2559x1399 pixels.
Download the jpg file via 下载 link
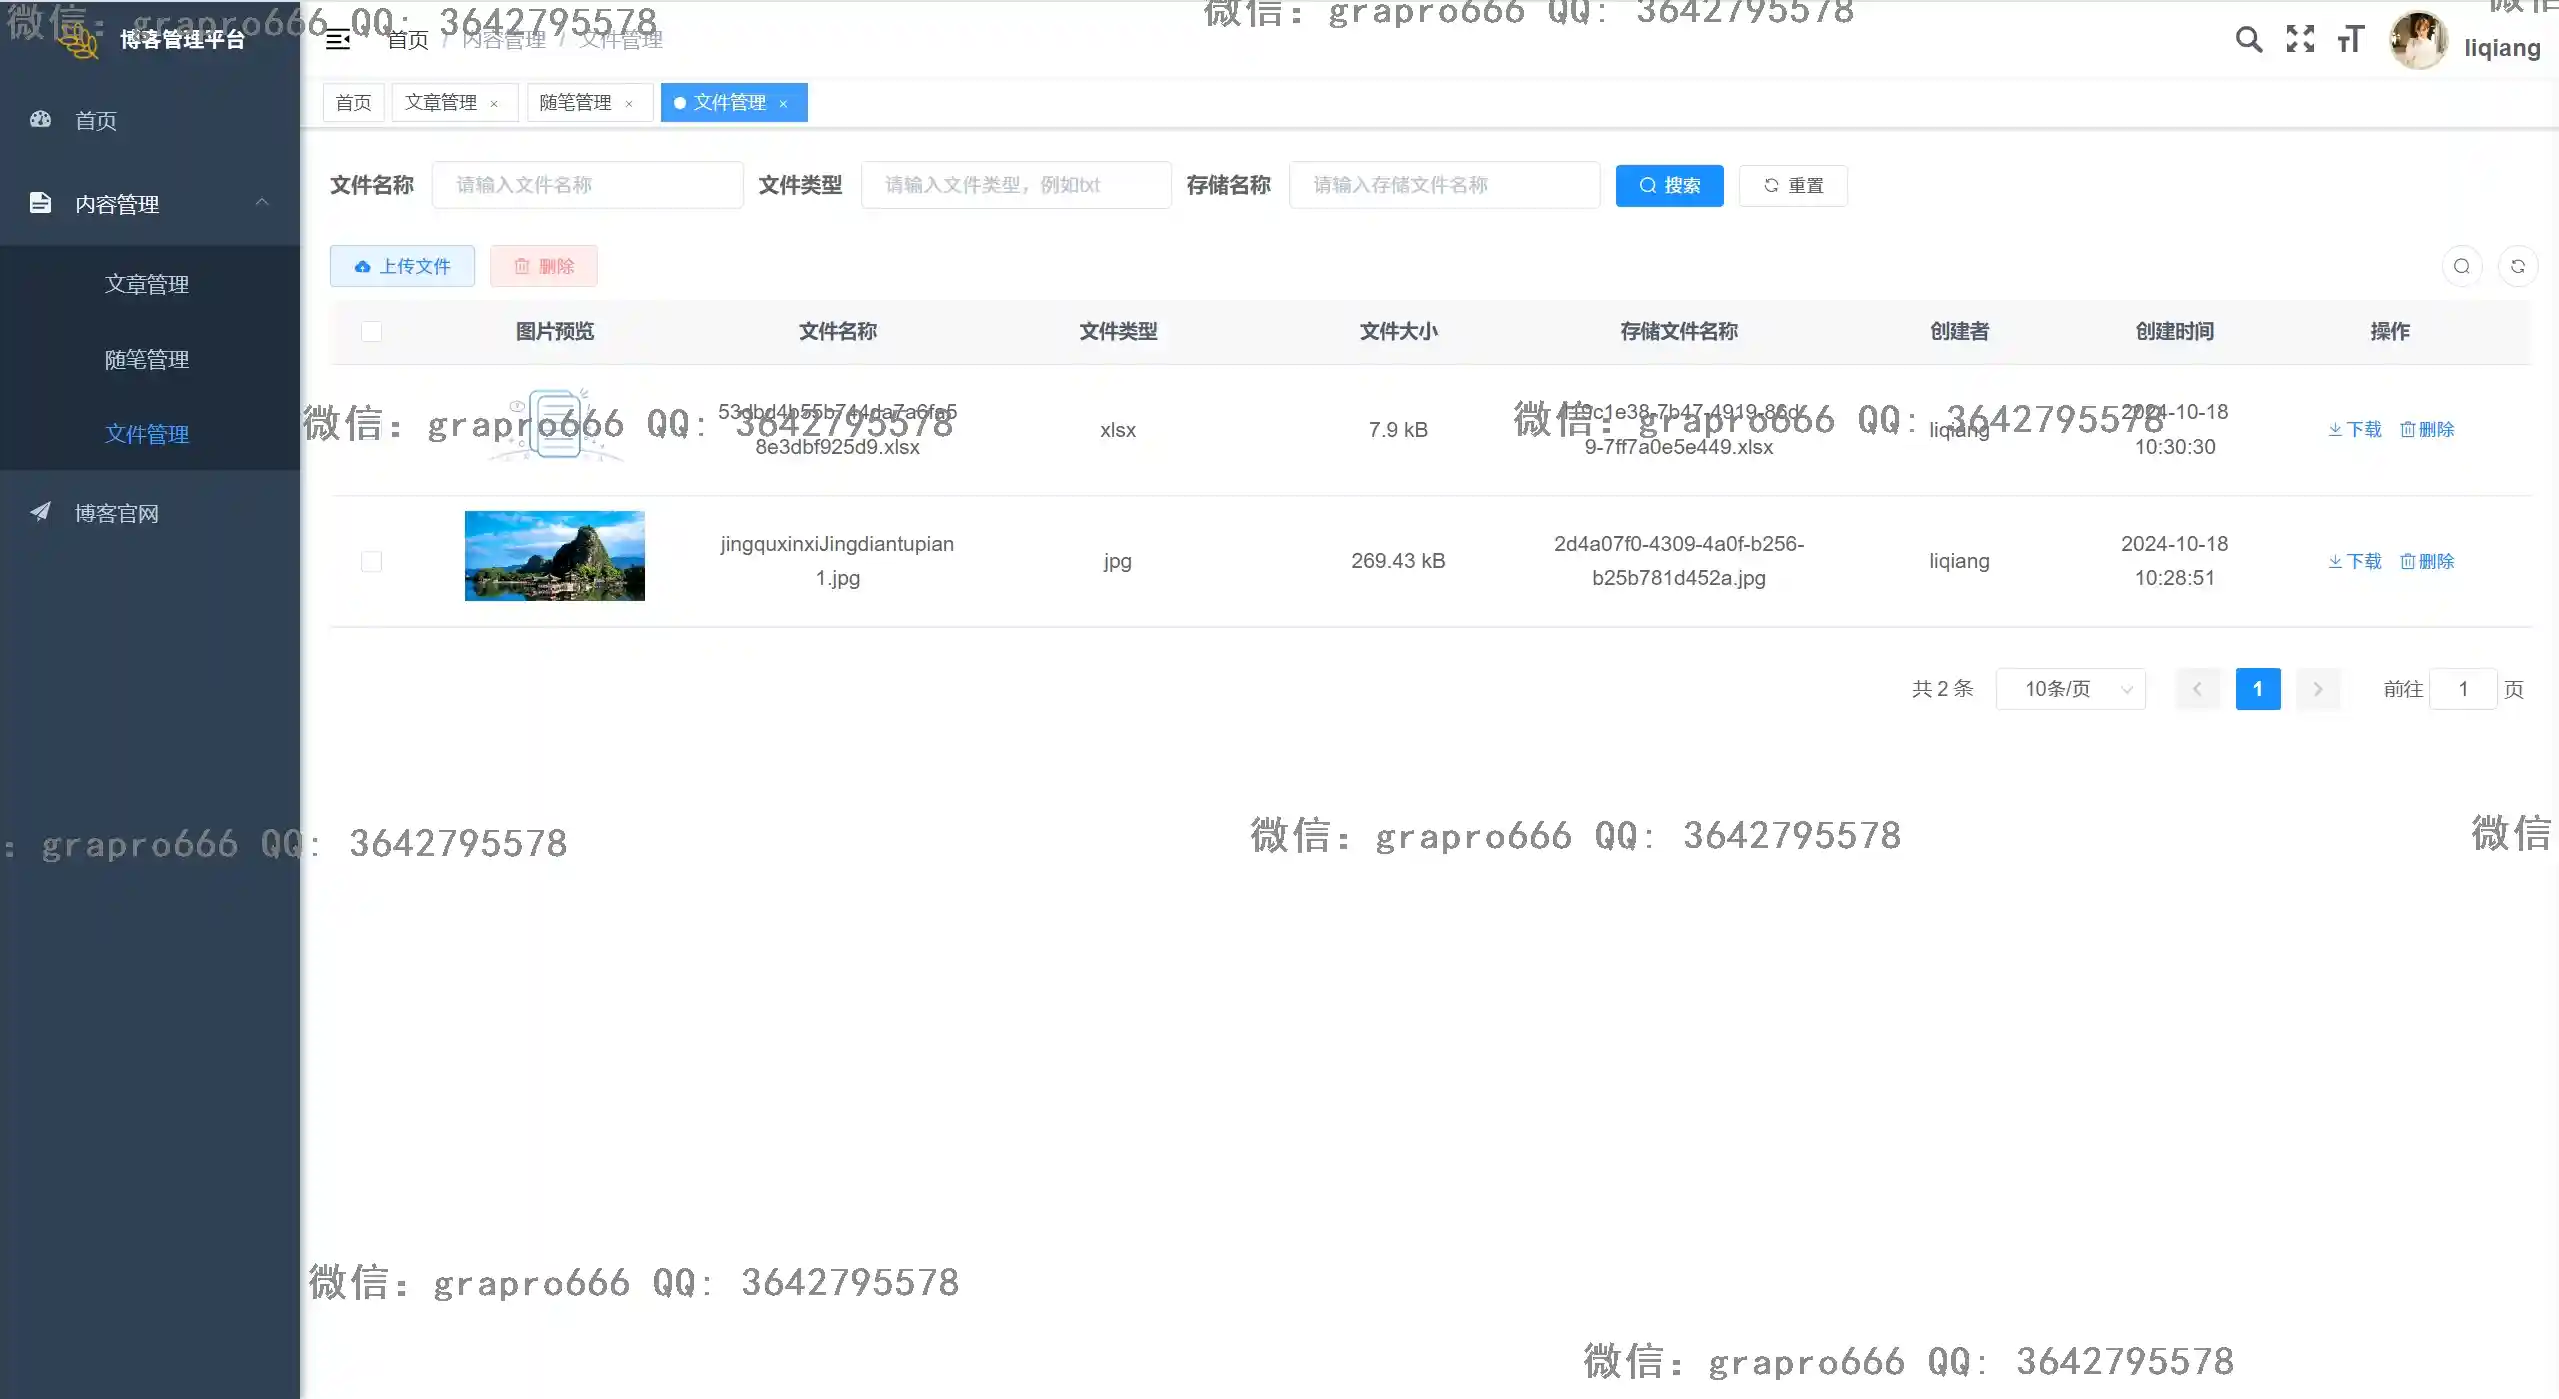coord(2355,561)
